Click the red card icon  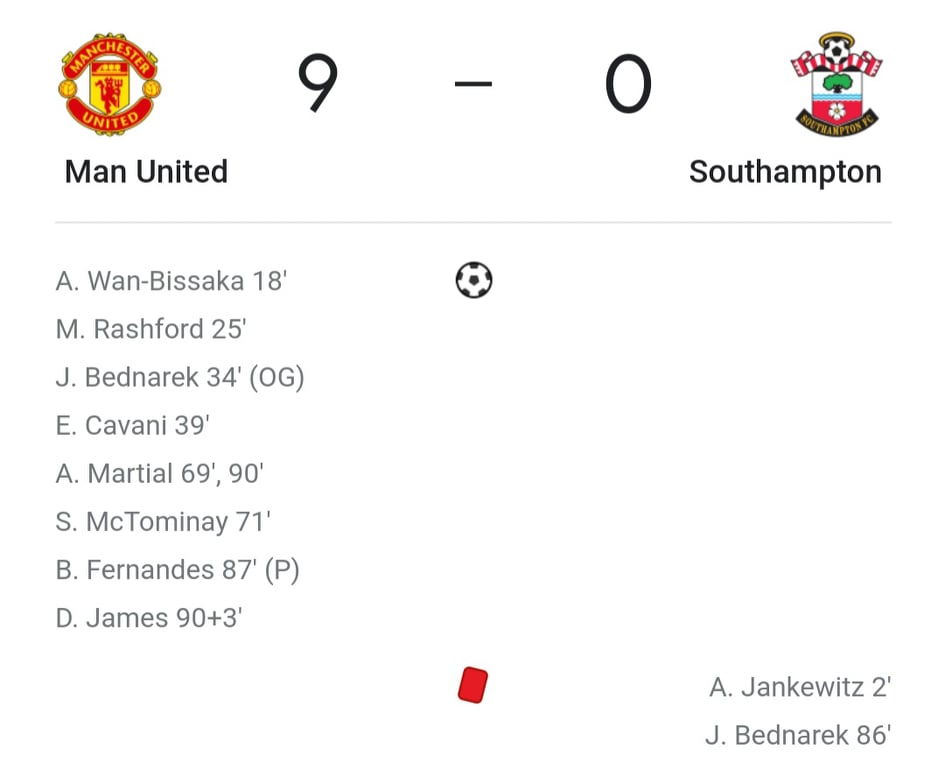[x=473, y=685]
